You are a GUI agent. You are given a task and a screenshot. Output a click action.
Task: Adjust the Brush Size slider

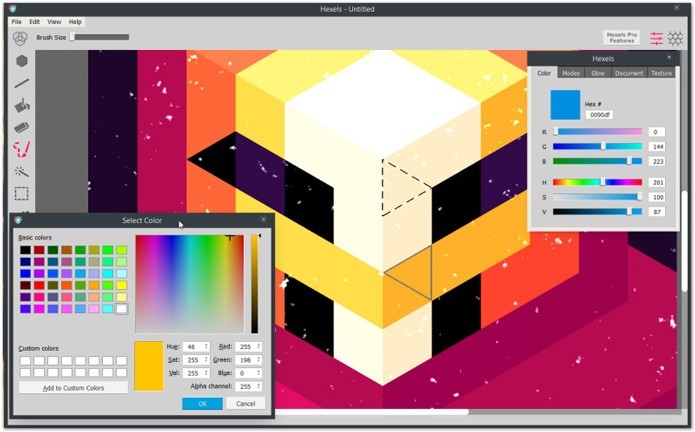[100, 37]
